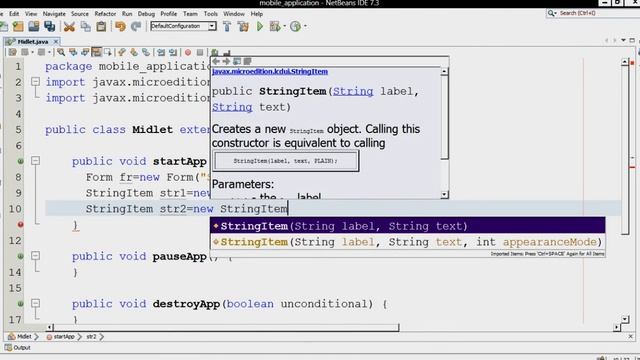Image resolution: width=640 pixels, height=360 pixels.
Task: Click the Profile Project icon
Action: (295, 27)
